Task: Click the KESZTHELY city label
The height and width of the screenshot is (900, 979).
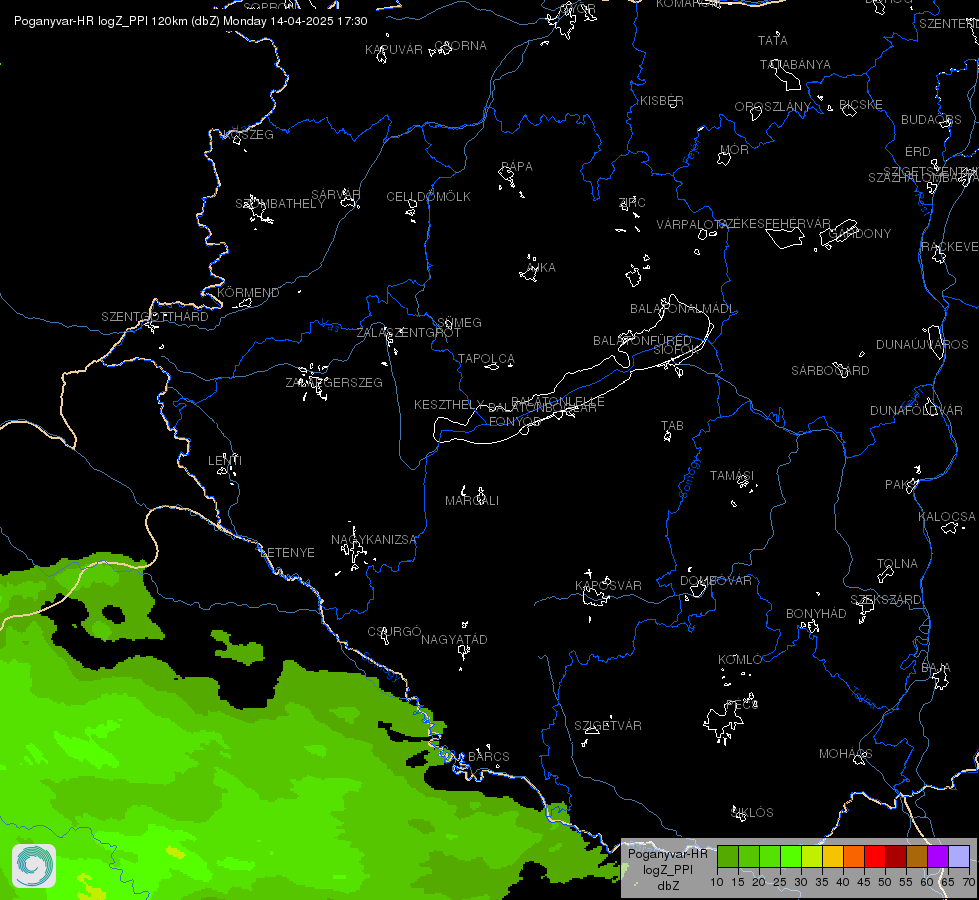Action: click(x=449, y=405)
